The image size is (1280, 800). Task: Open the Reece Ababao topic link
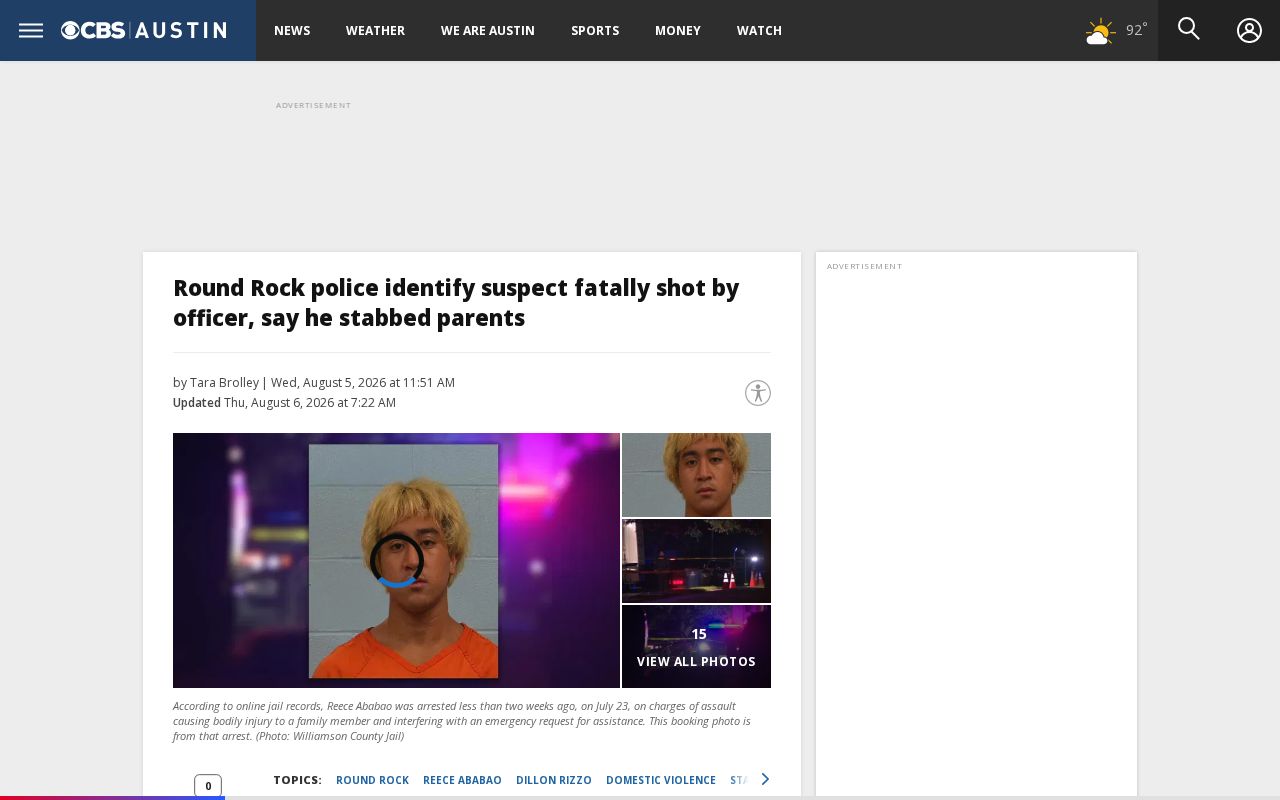[462, 780]
